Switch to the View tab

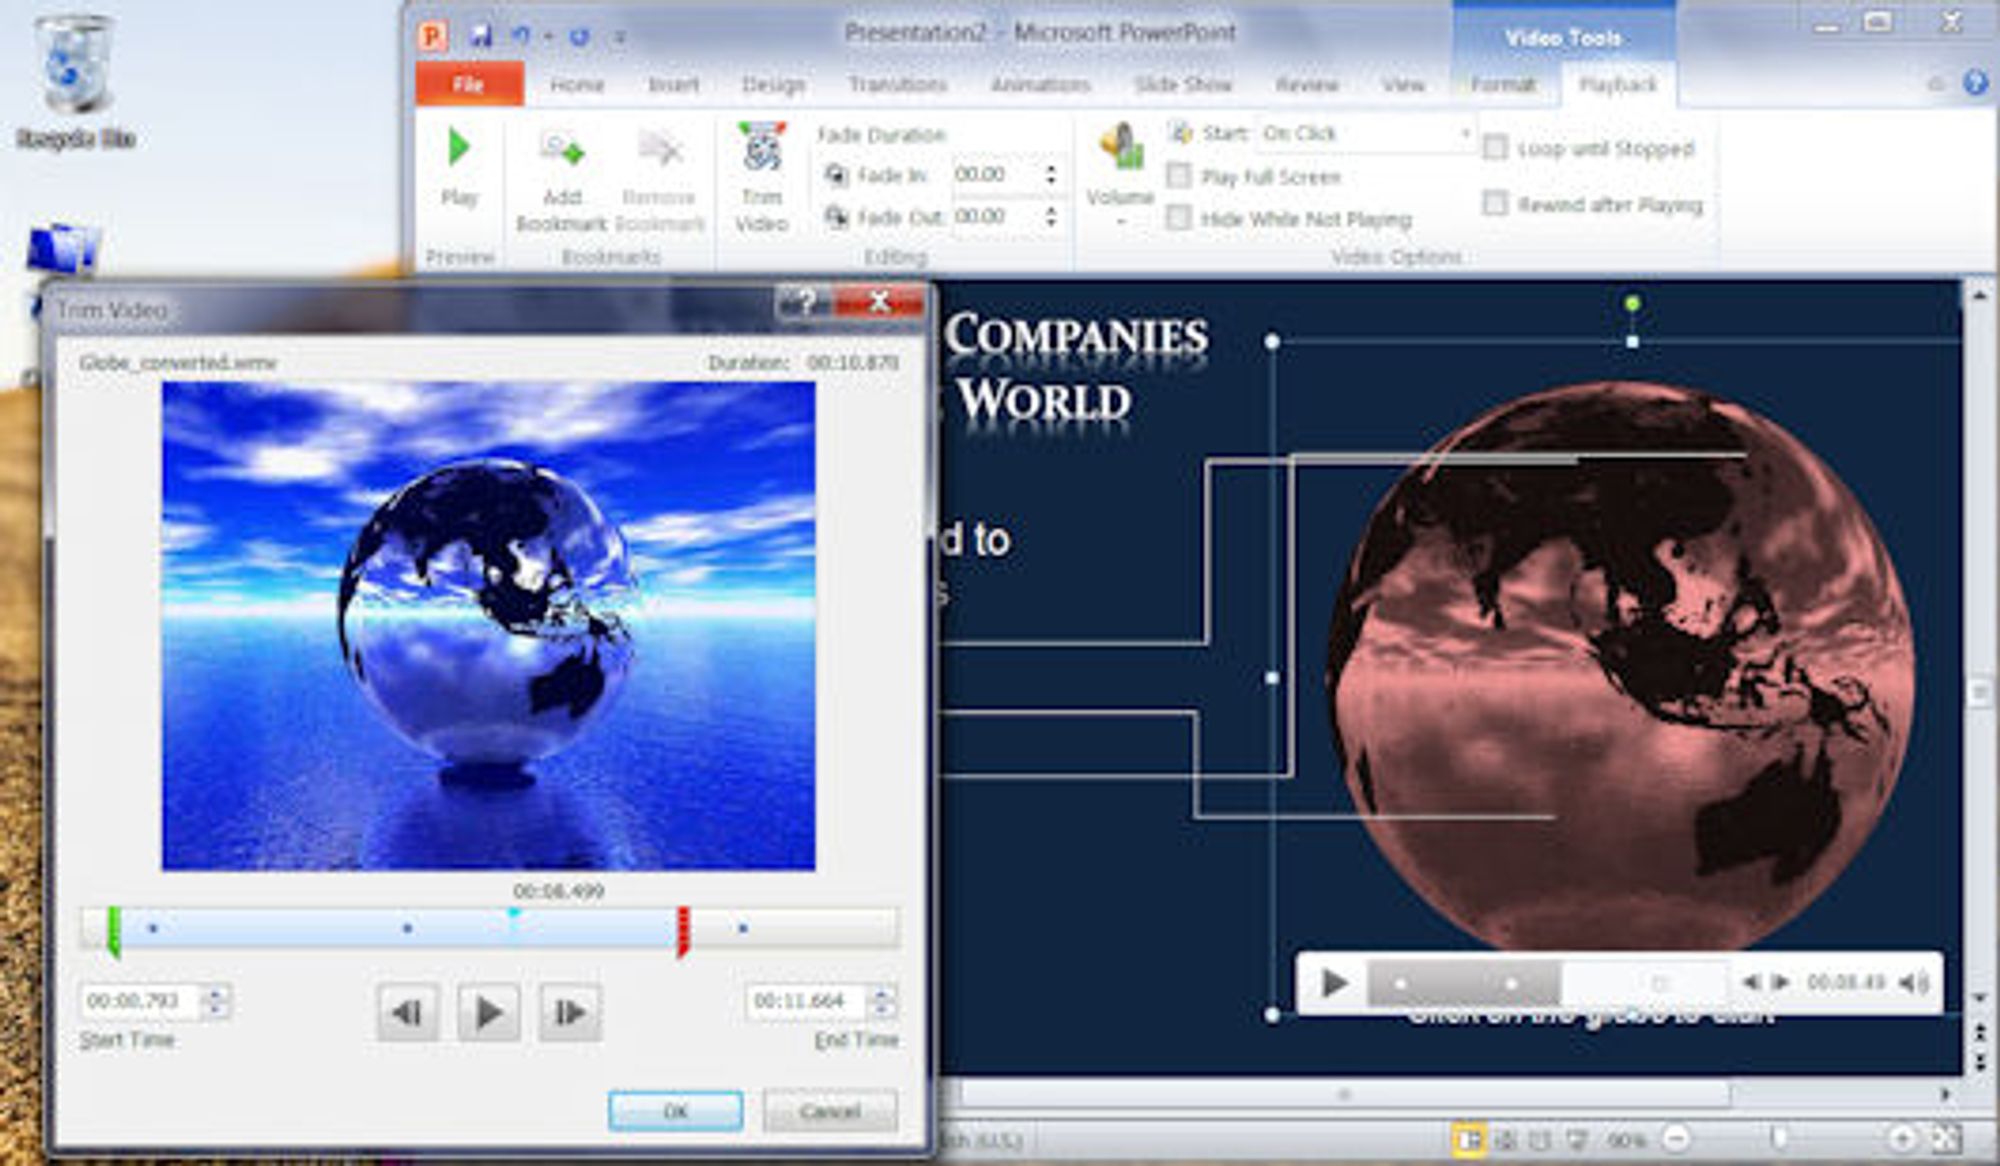point(1403,85)
